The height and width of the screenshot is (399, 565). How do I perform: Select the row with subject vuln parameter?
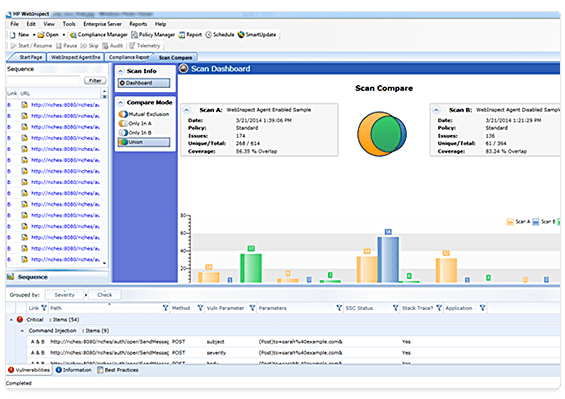click(293, 341)
